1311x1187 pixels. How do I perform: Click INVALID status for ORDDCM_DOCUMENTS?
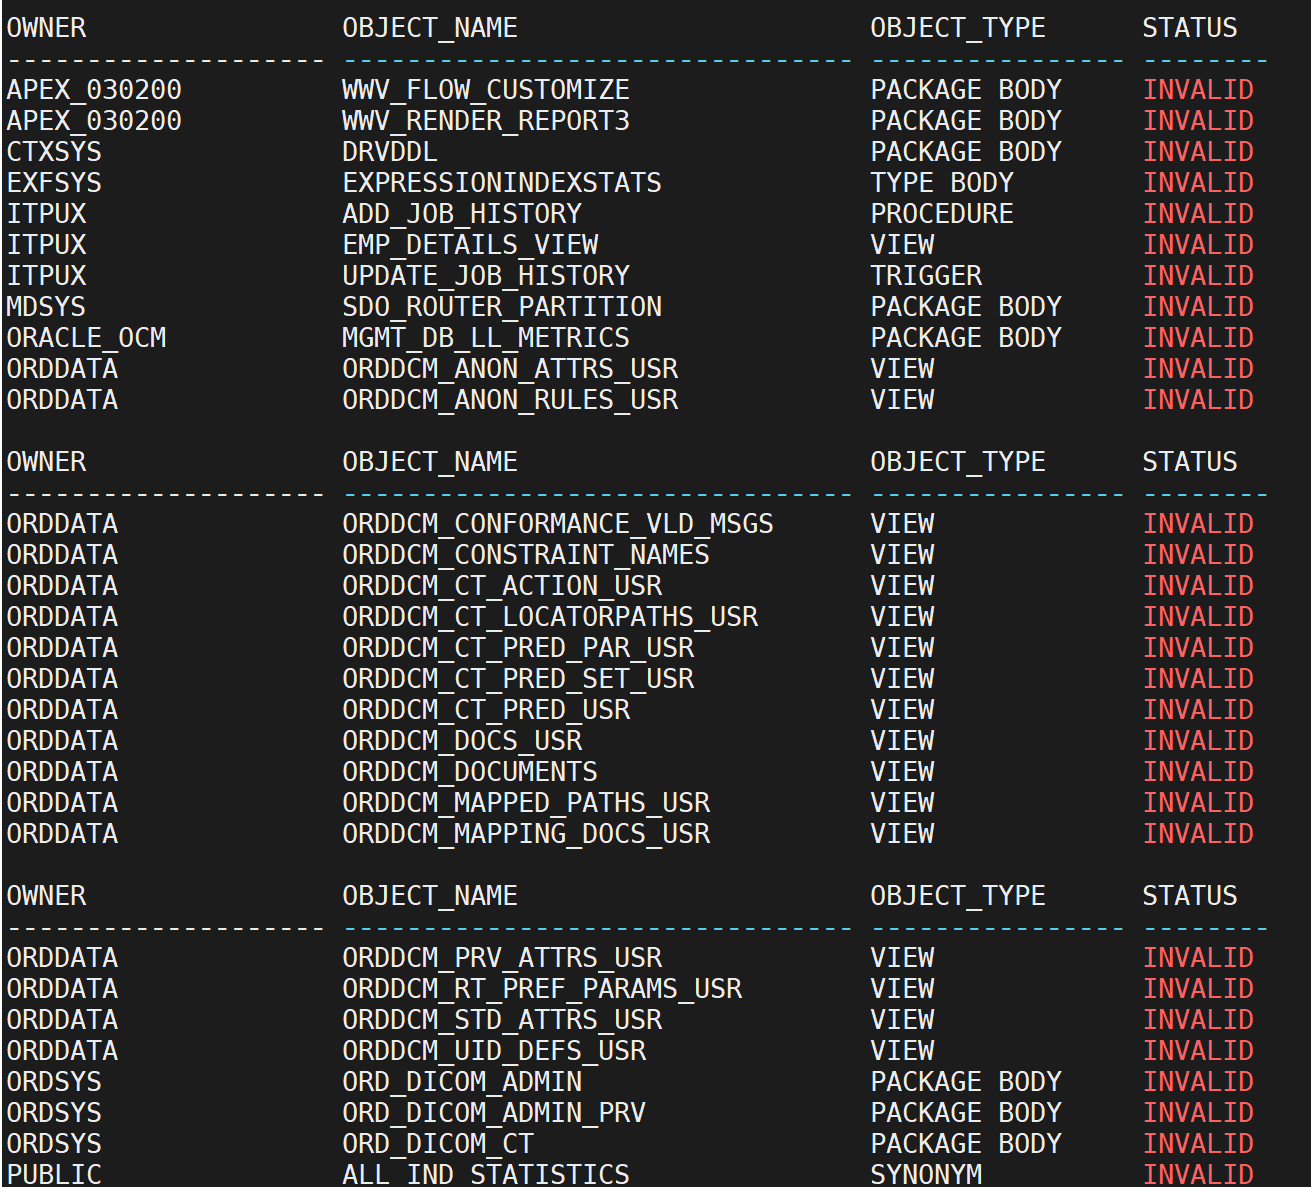click(1198, 772)
